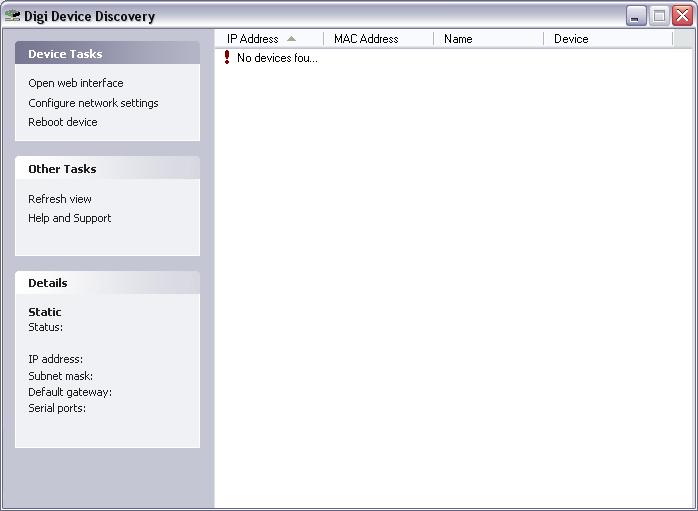Click the empty header area right of Device column
Viewport: 698px width, 511px height.
[684, 39]
